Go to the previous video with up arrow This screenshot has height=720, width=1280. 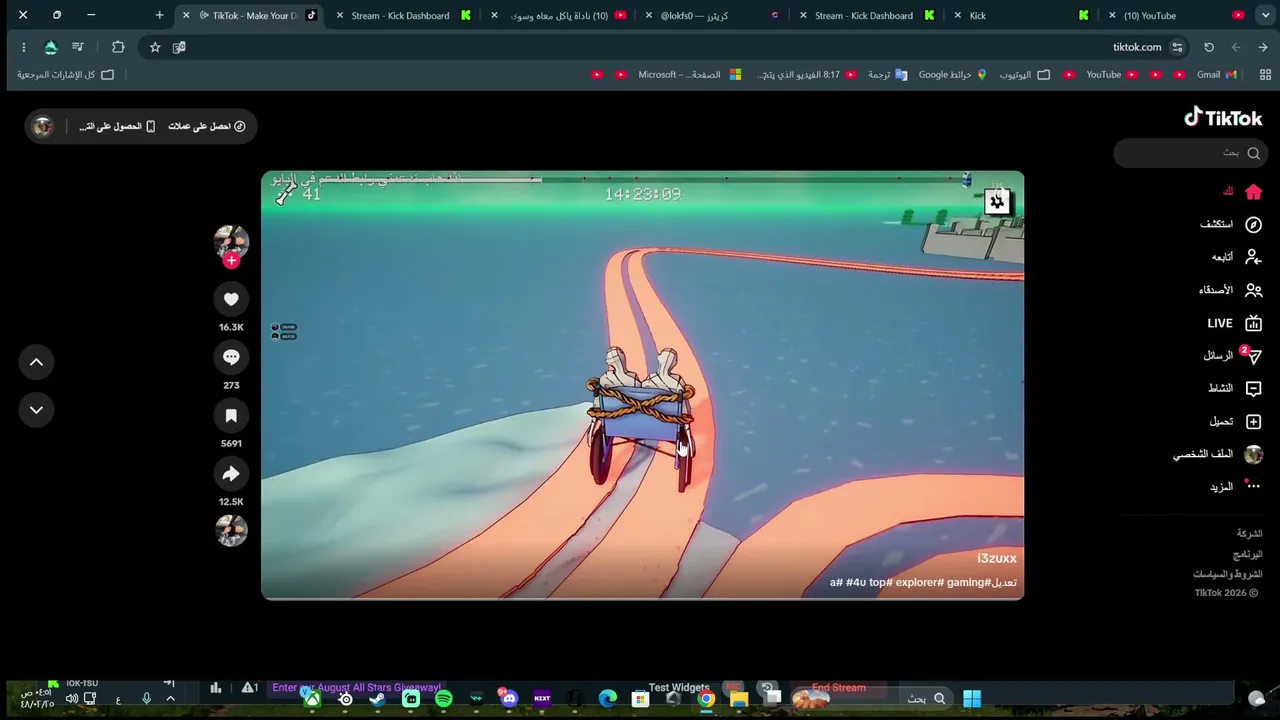click(36, 362)
